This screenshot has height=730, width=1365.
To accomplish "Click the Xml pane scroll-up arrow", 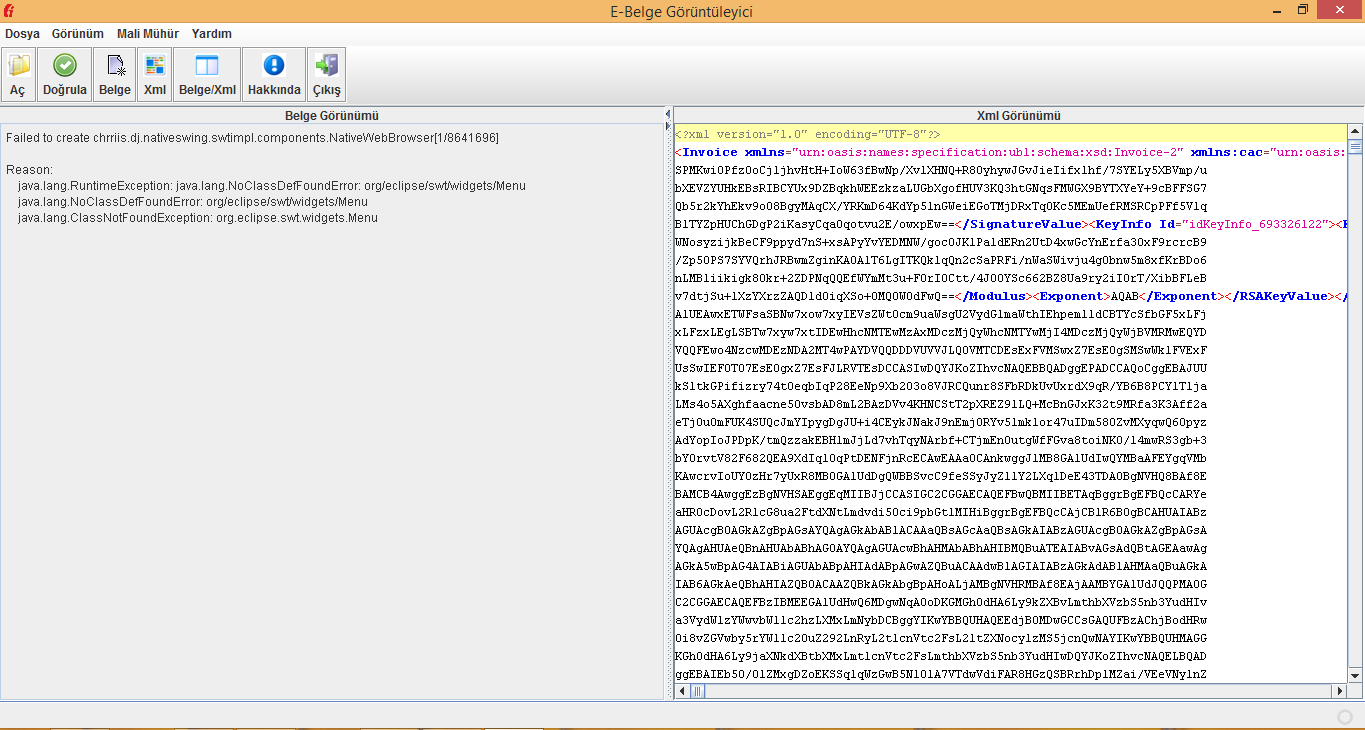I will point(1355,131).
